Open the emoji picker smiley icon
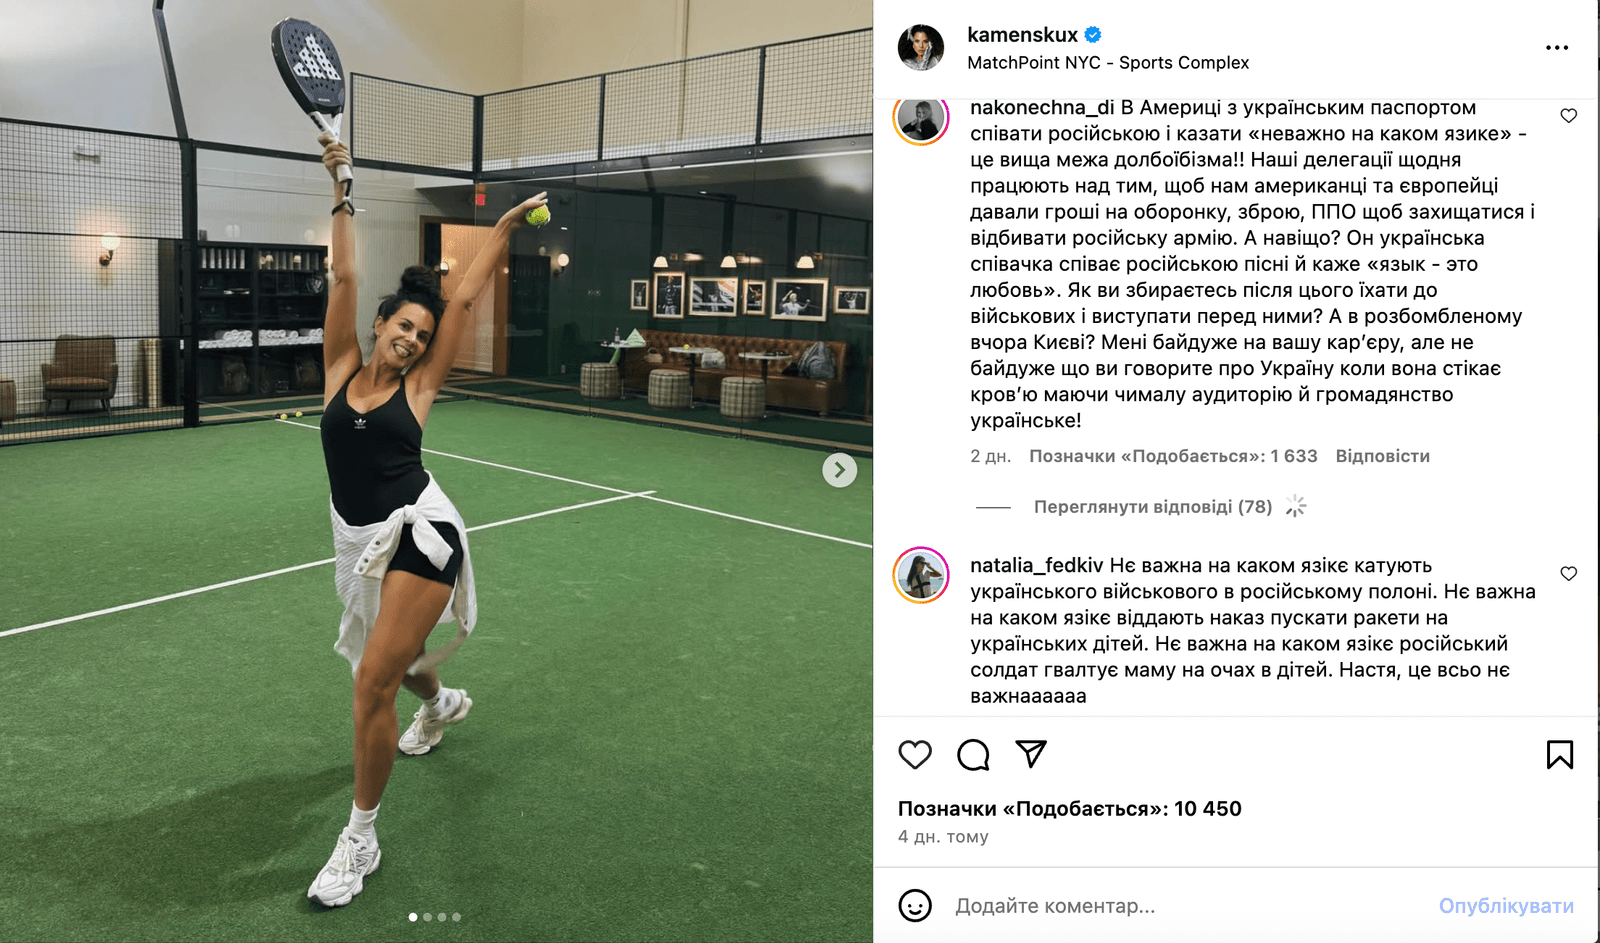 [x=915, y=905]
